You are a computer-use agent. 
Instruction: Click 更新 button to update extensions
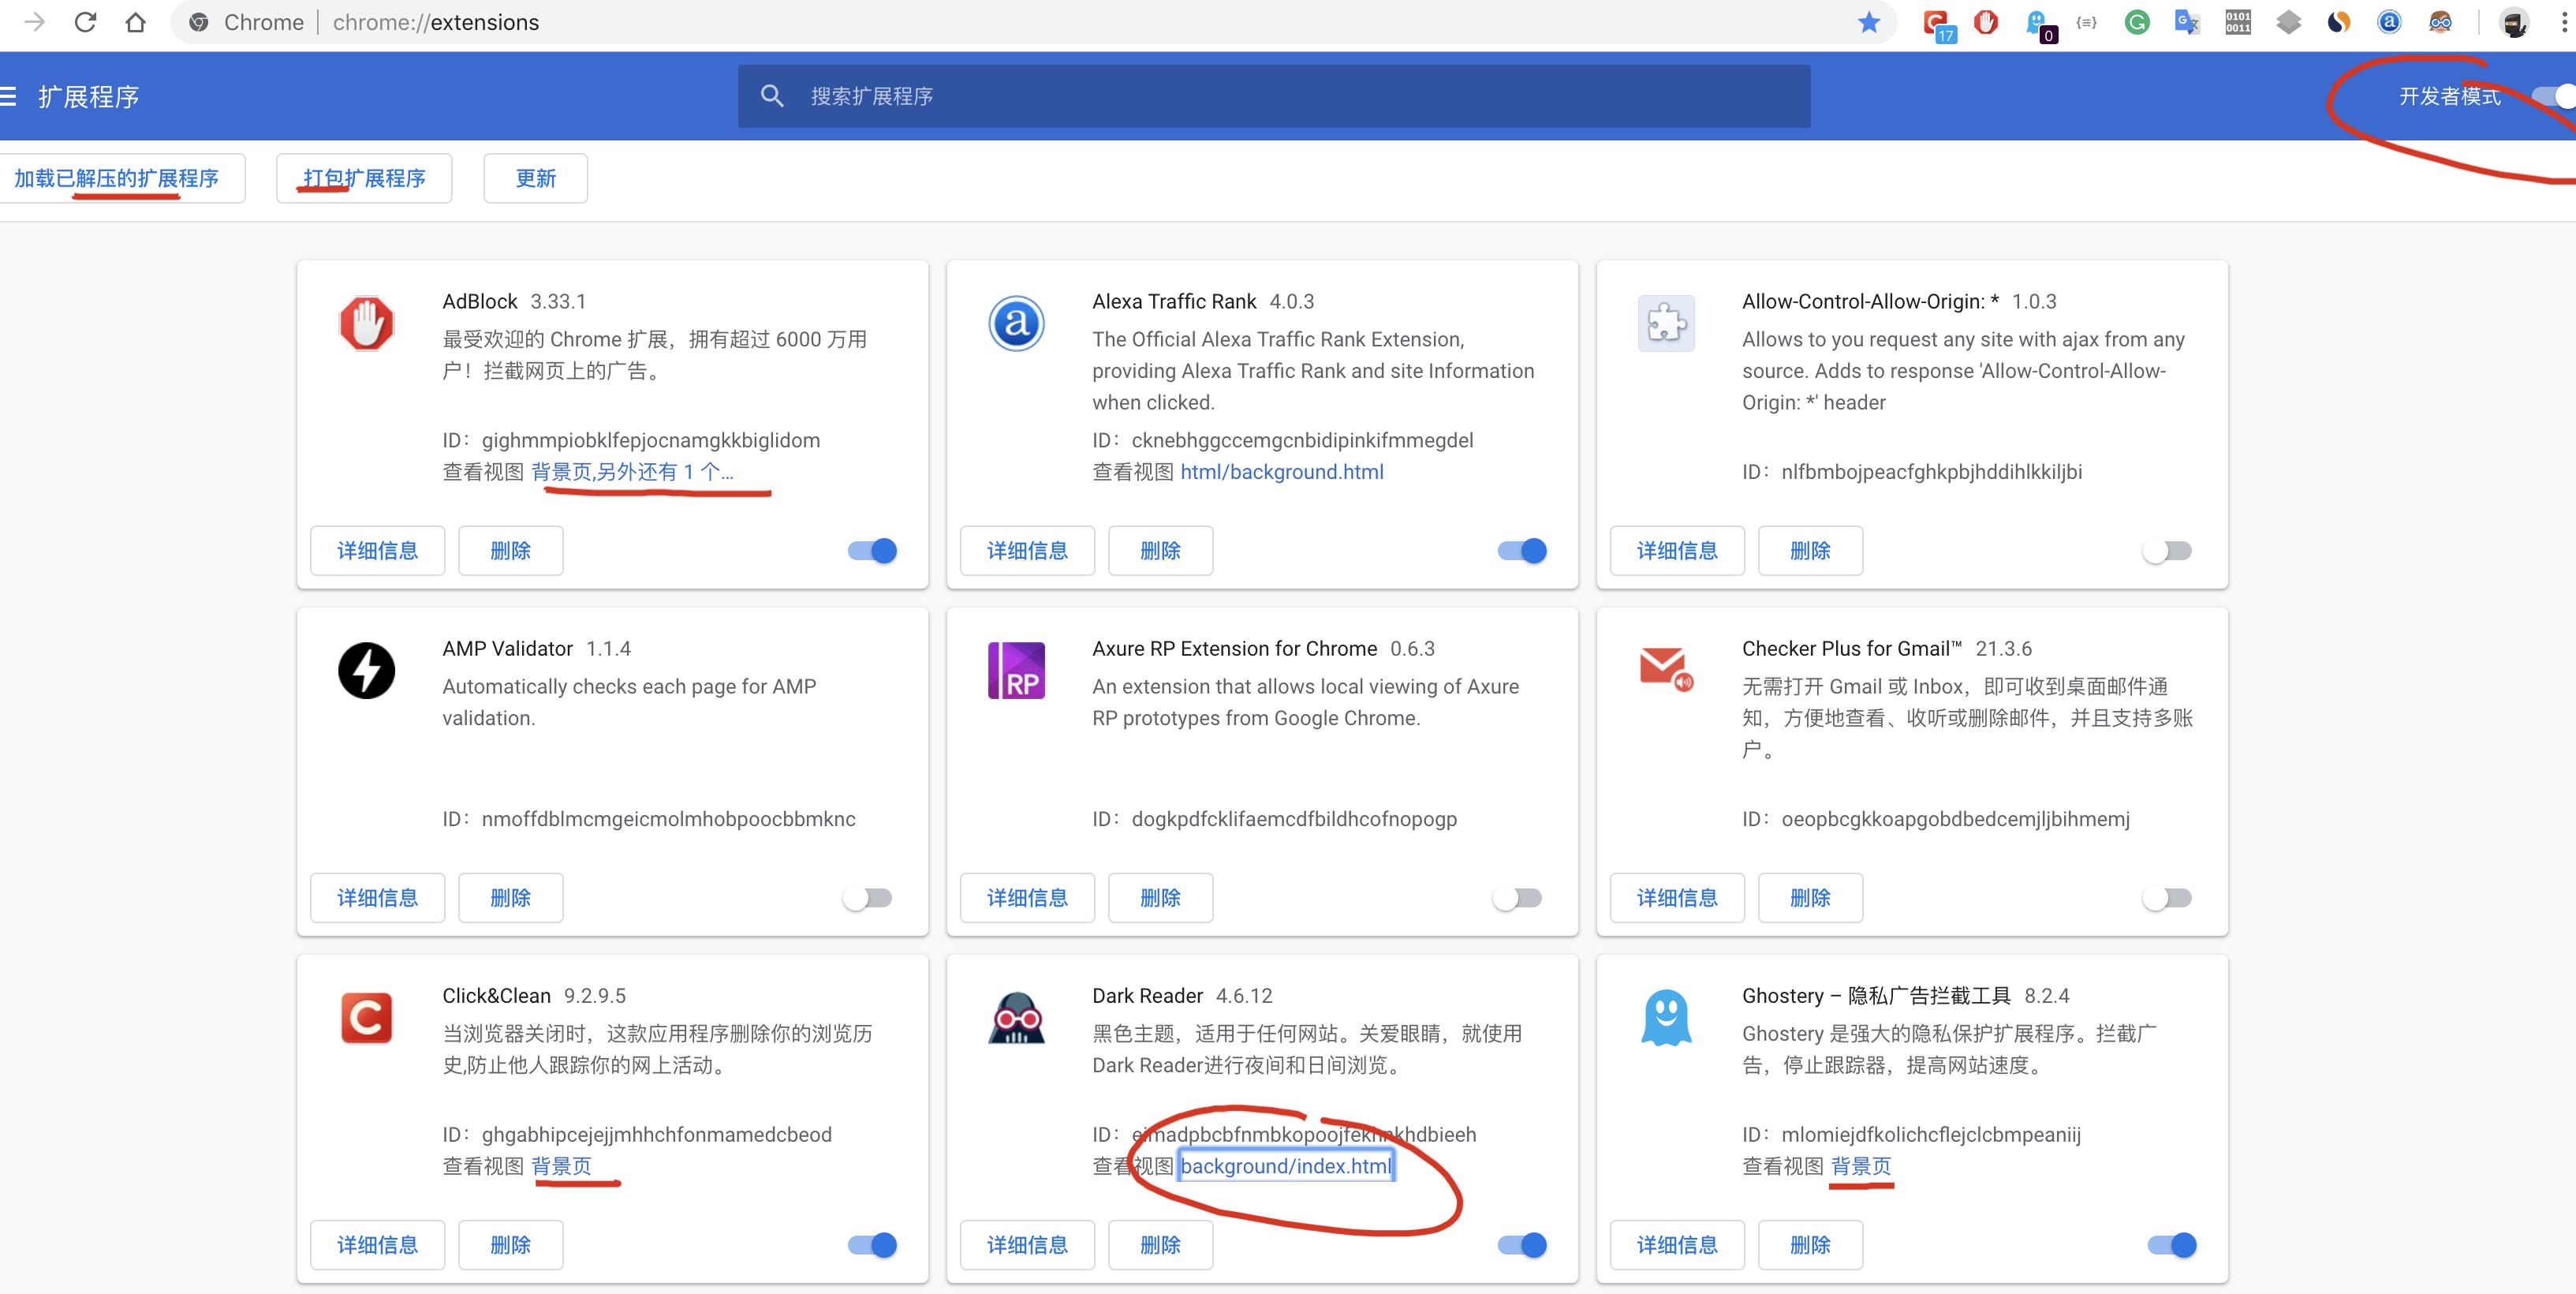point(531,178)
